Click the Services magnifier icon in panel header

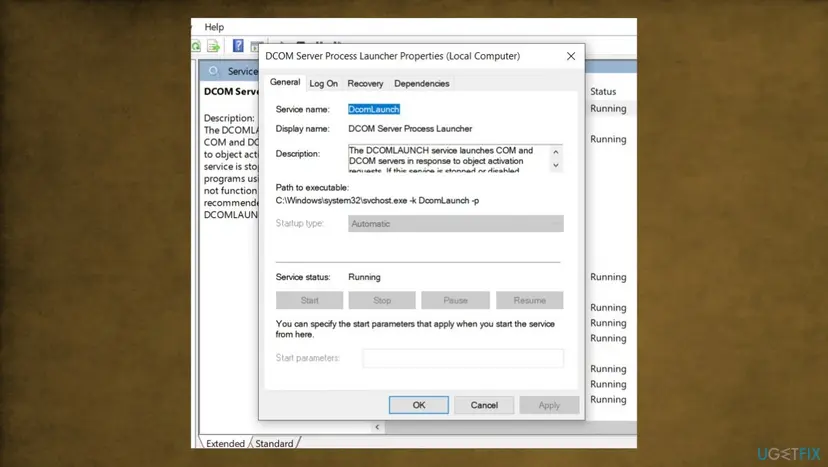click(213, 71)
